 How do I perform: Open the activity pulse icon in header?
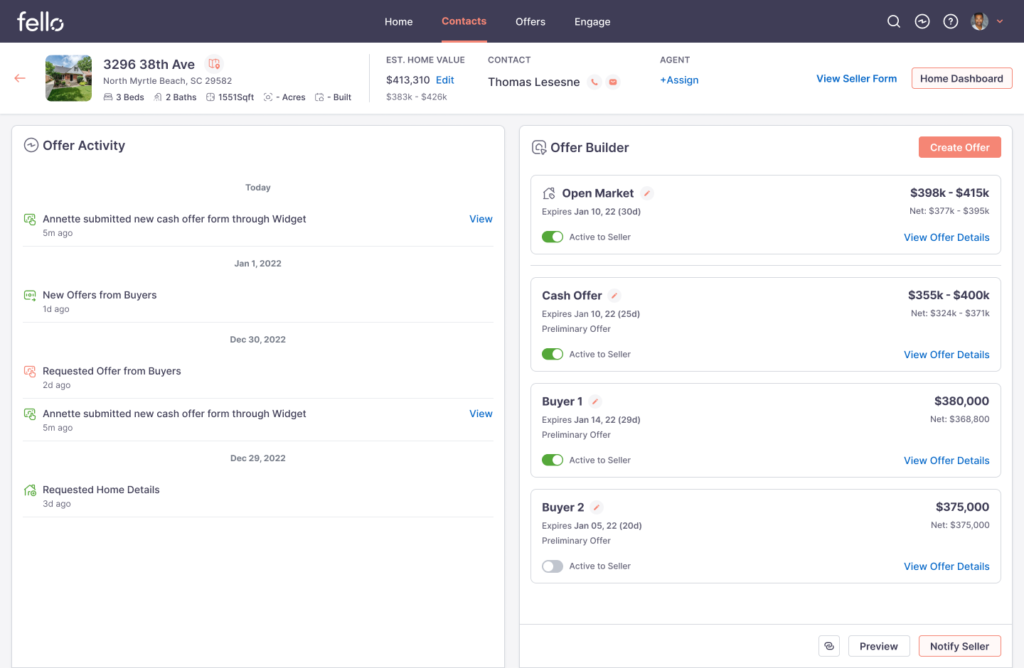pyautogui.click(x=922, y=22)
